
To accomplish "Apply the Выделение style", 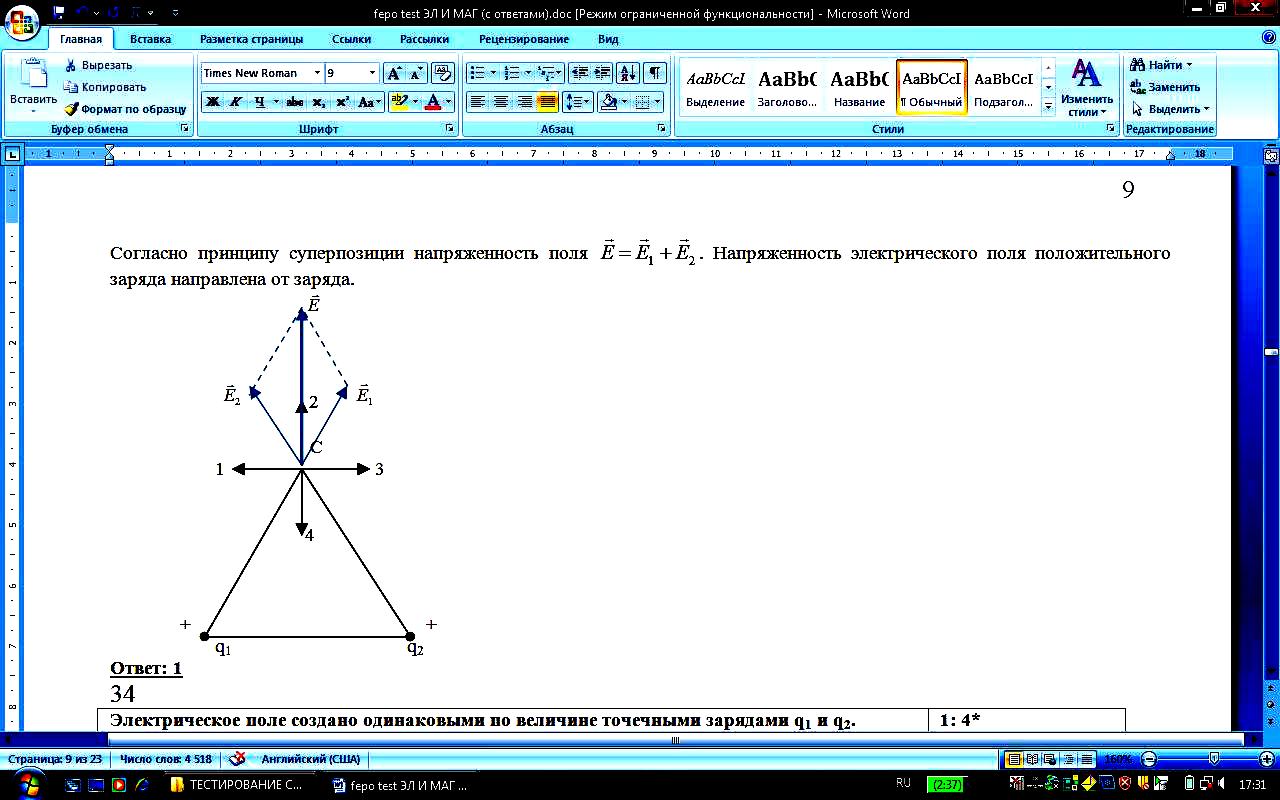I will (716, 87).
